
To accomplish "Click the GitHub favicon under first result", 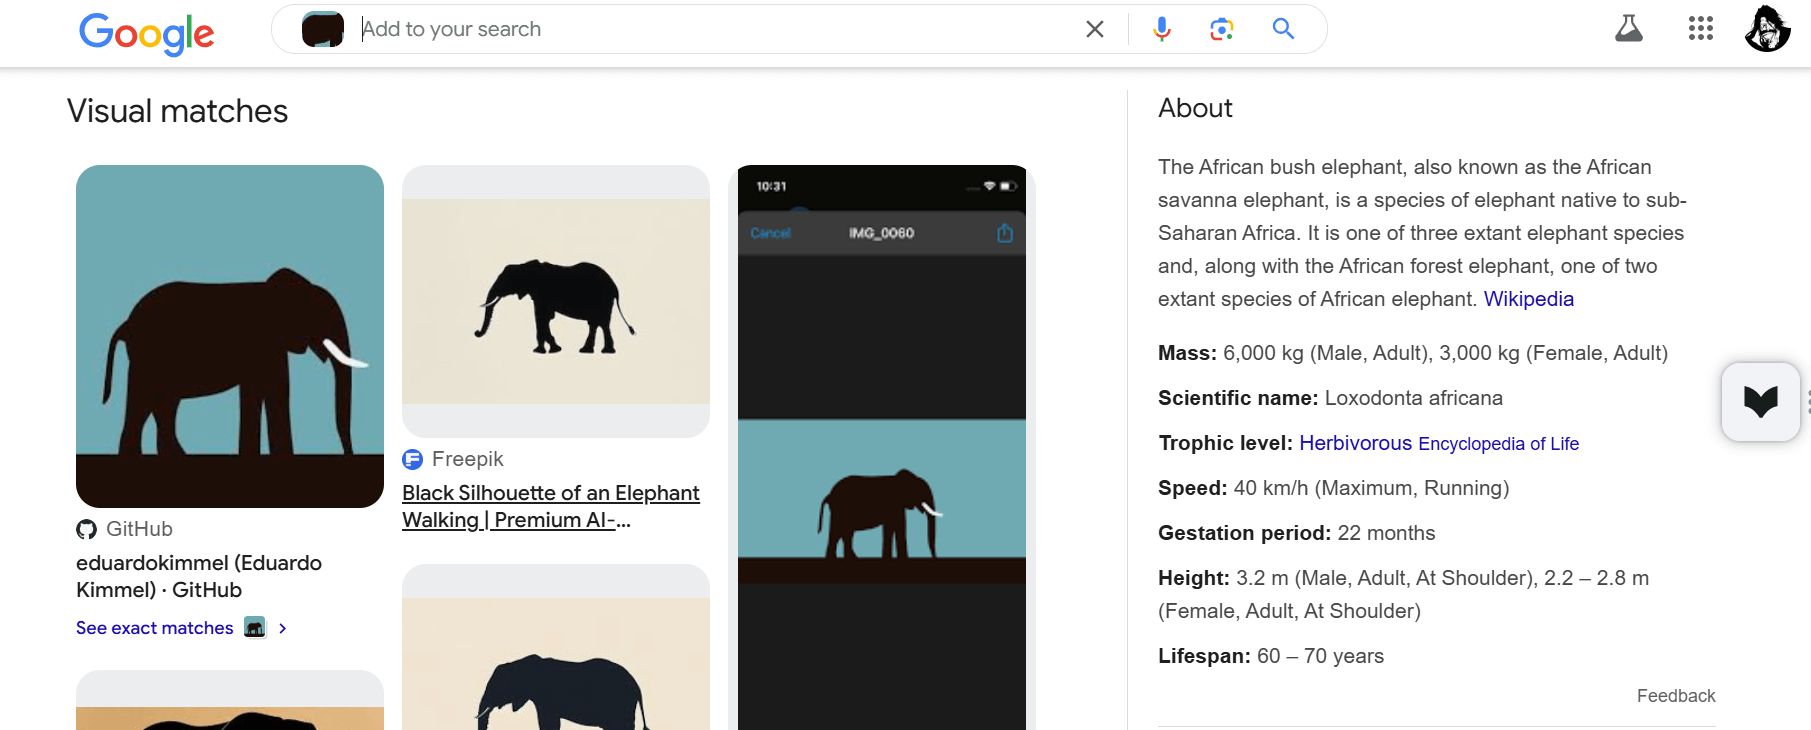I will (87, 529).
